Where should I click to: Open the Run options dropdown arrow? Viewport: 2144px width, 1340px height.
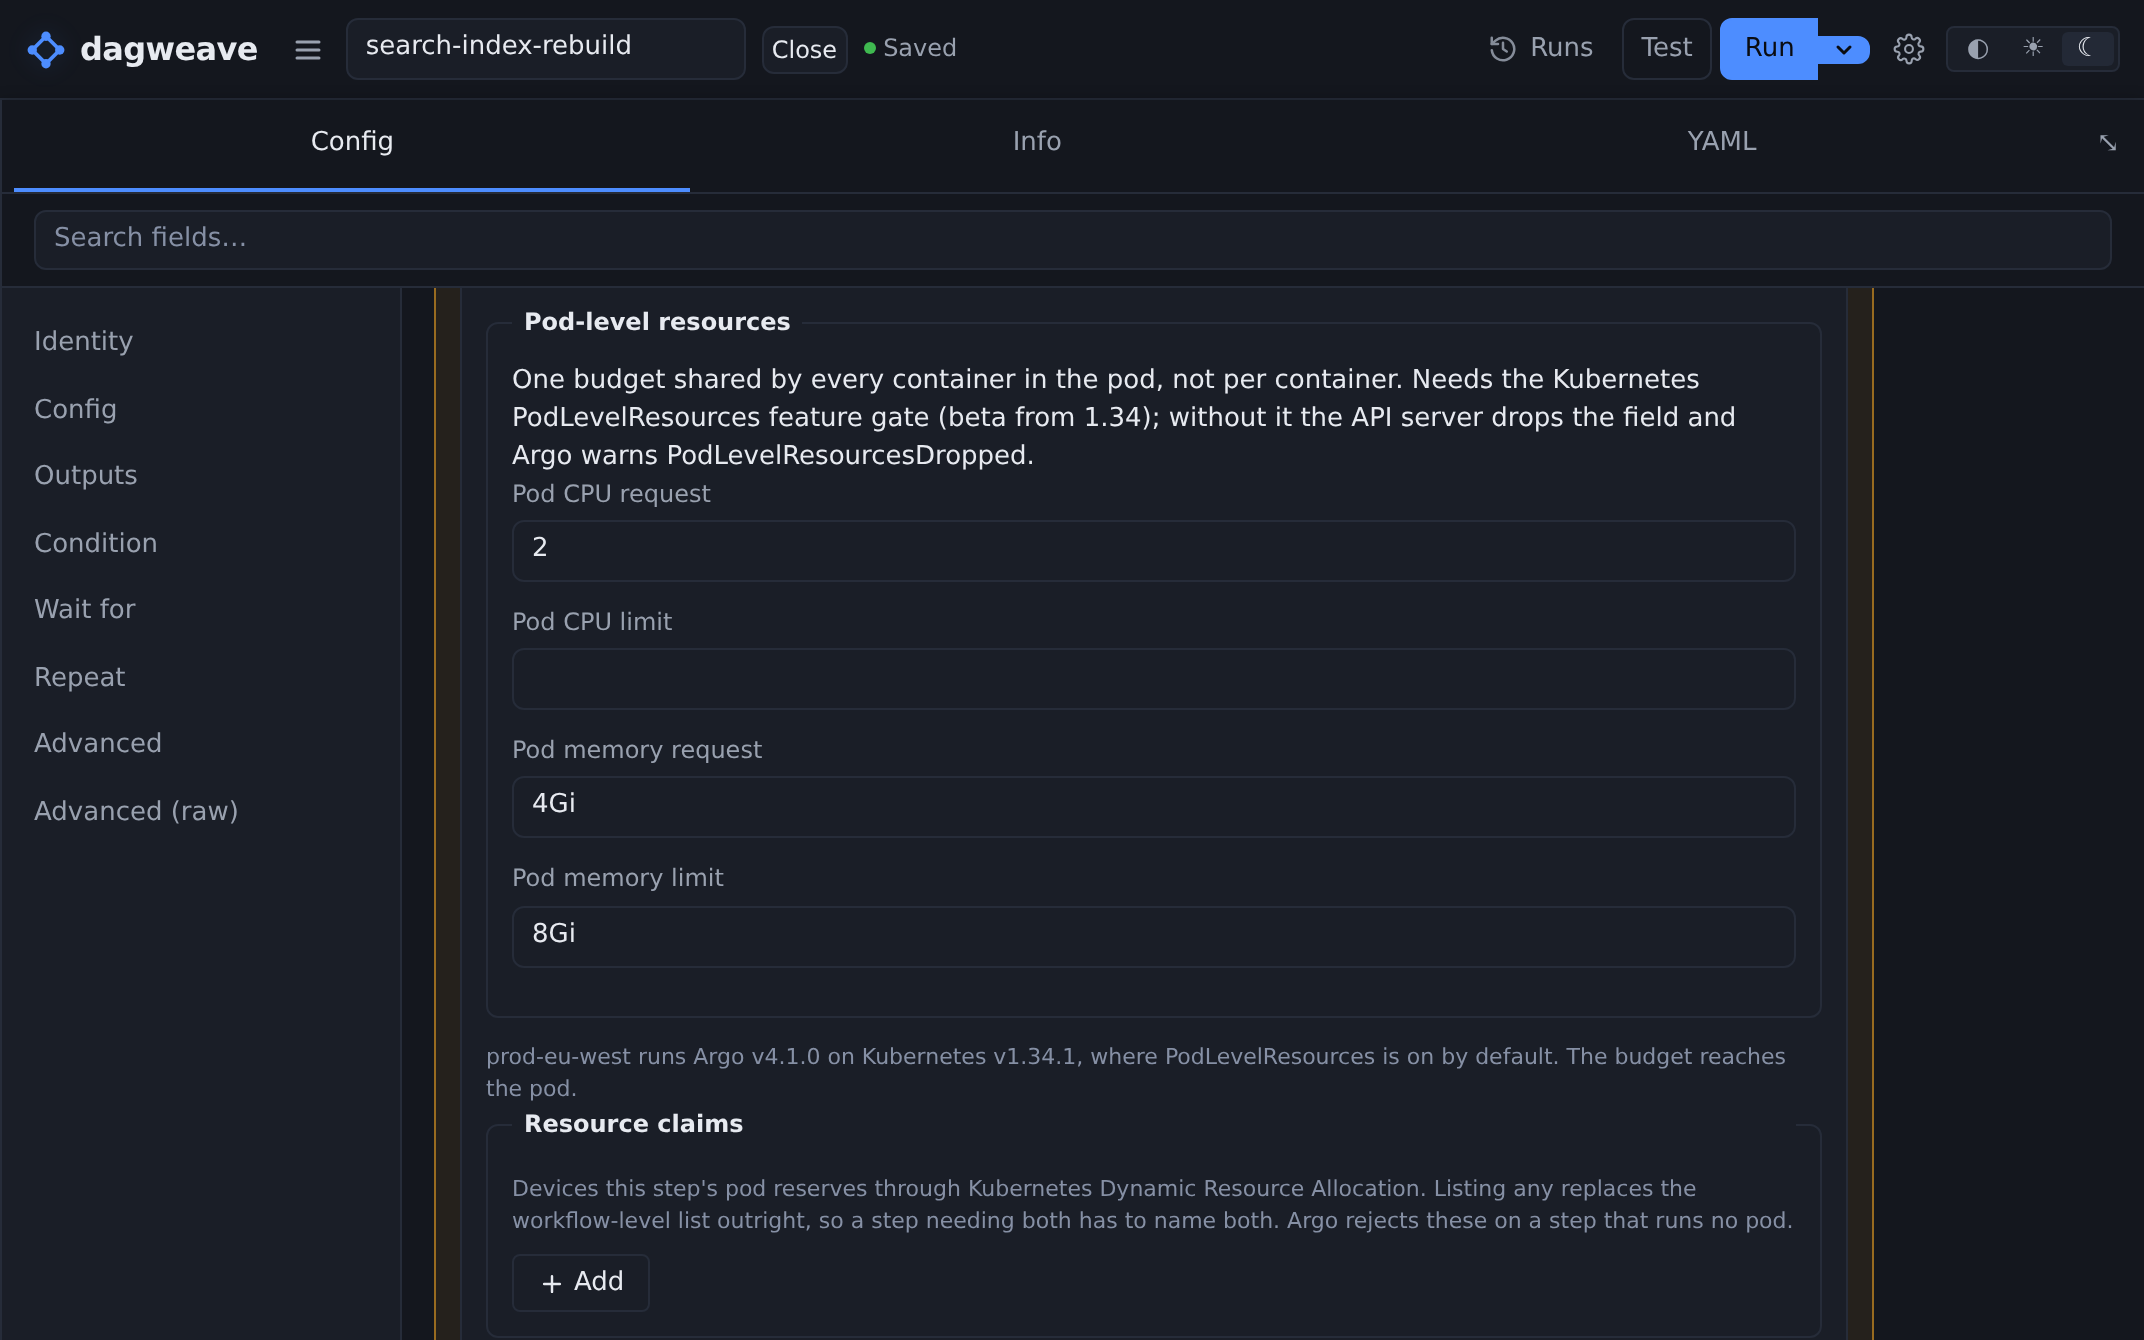pos(1844,49)
